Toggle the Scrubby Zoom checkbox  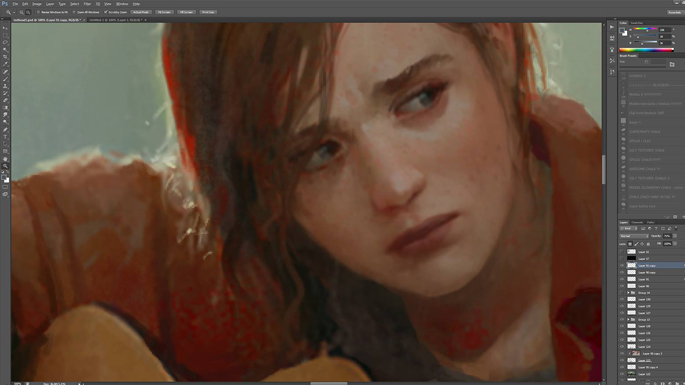106,12
